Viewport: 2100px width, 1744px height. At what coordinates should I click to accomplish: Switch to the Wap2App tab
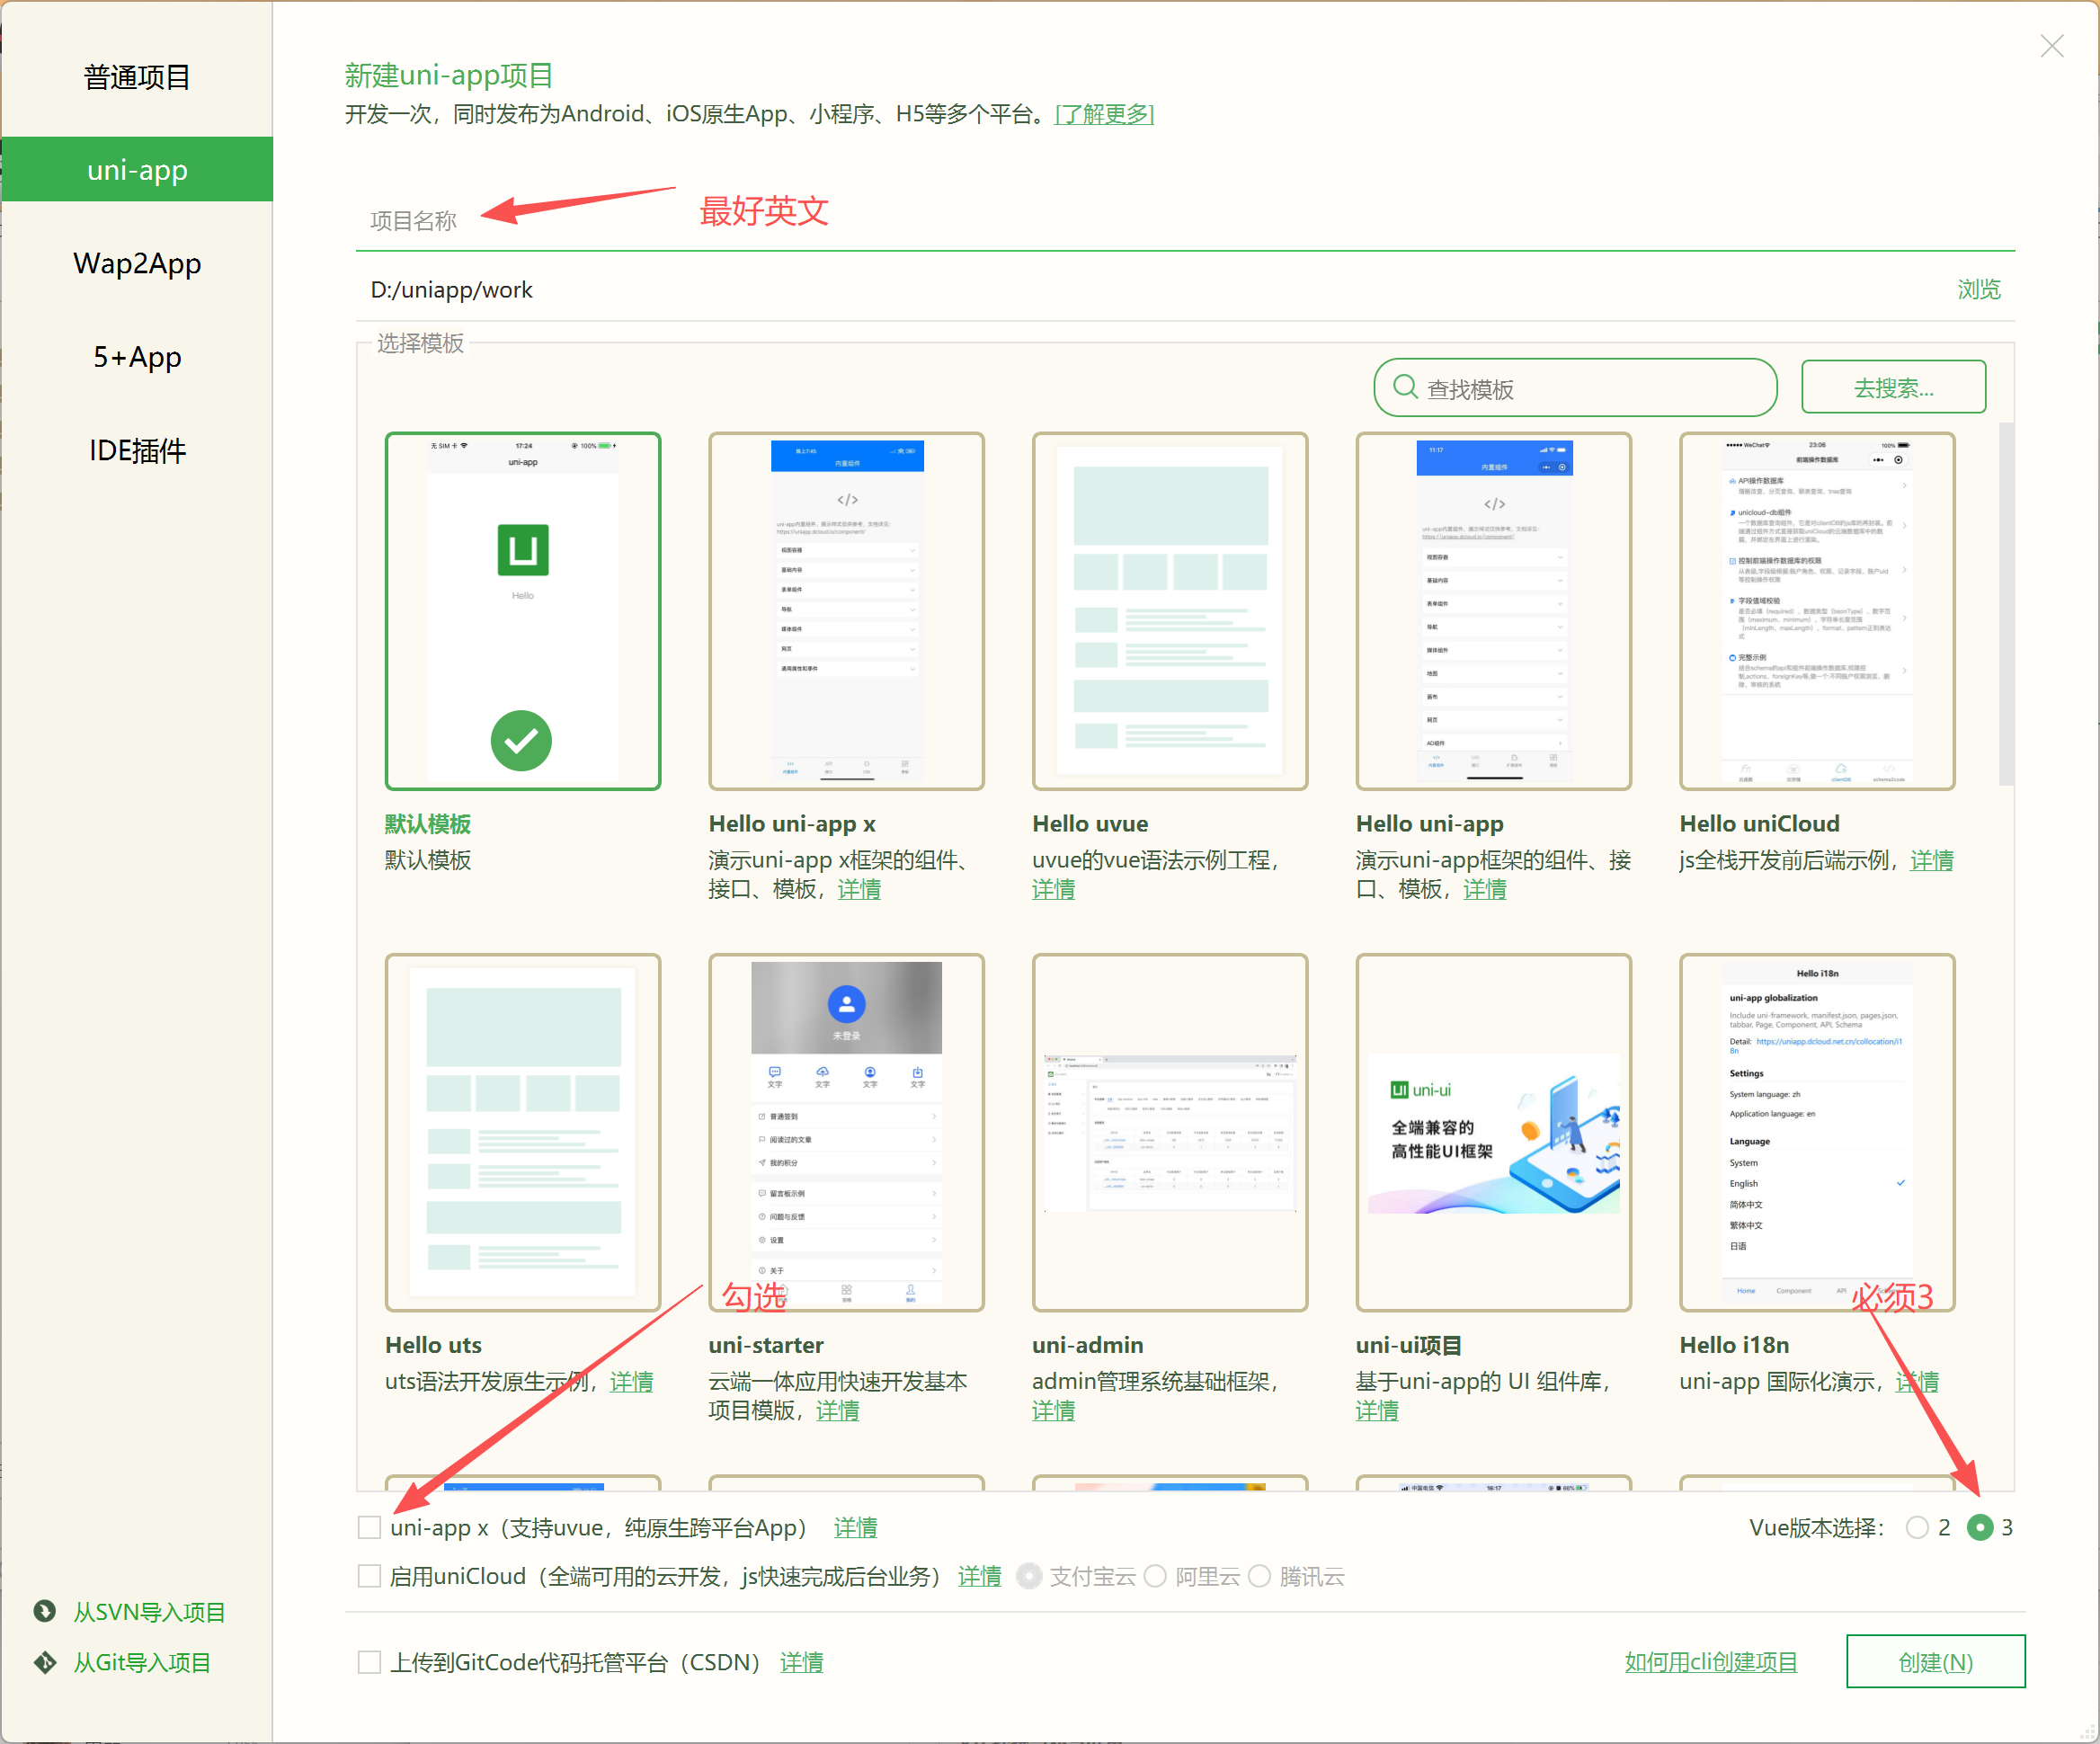pyautogui.click(x=137, y=263)
